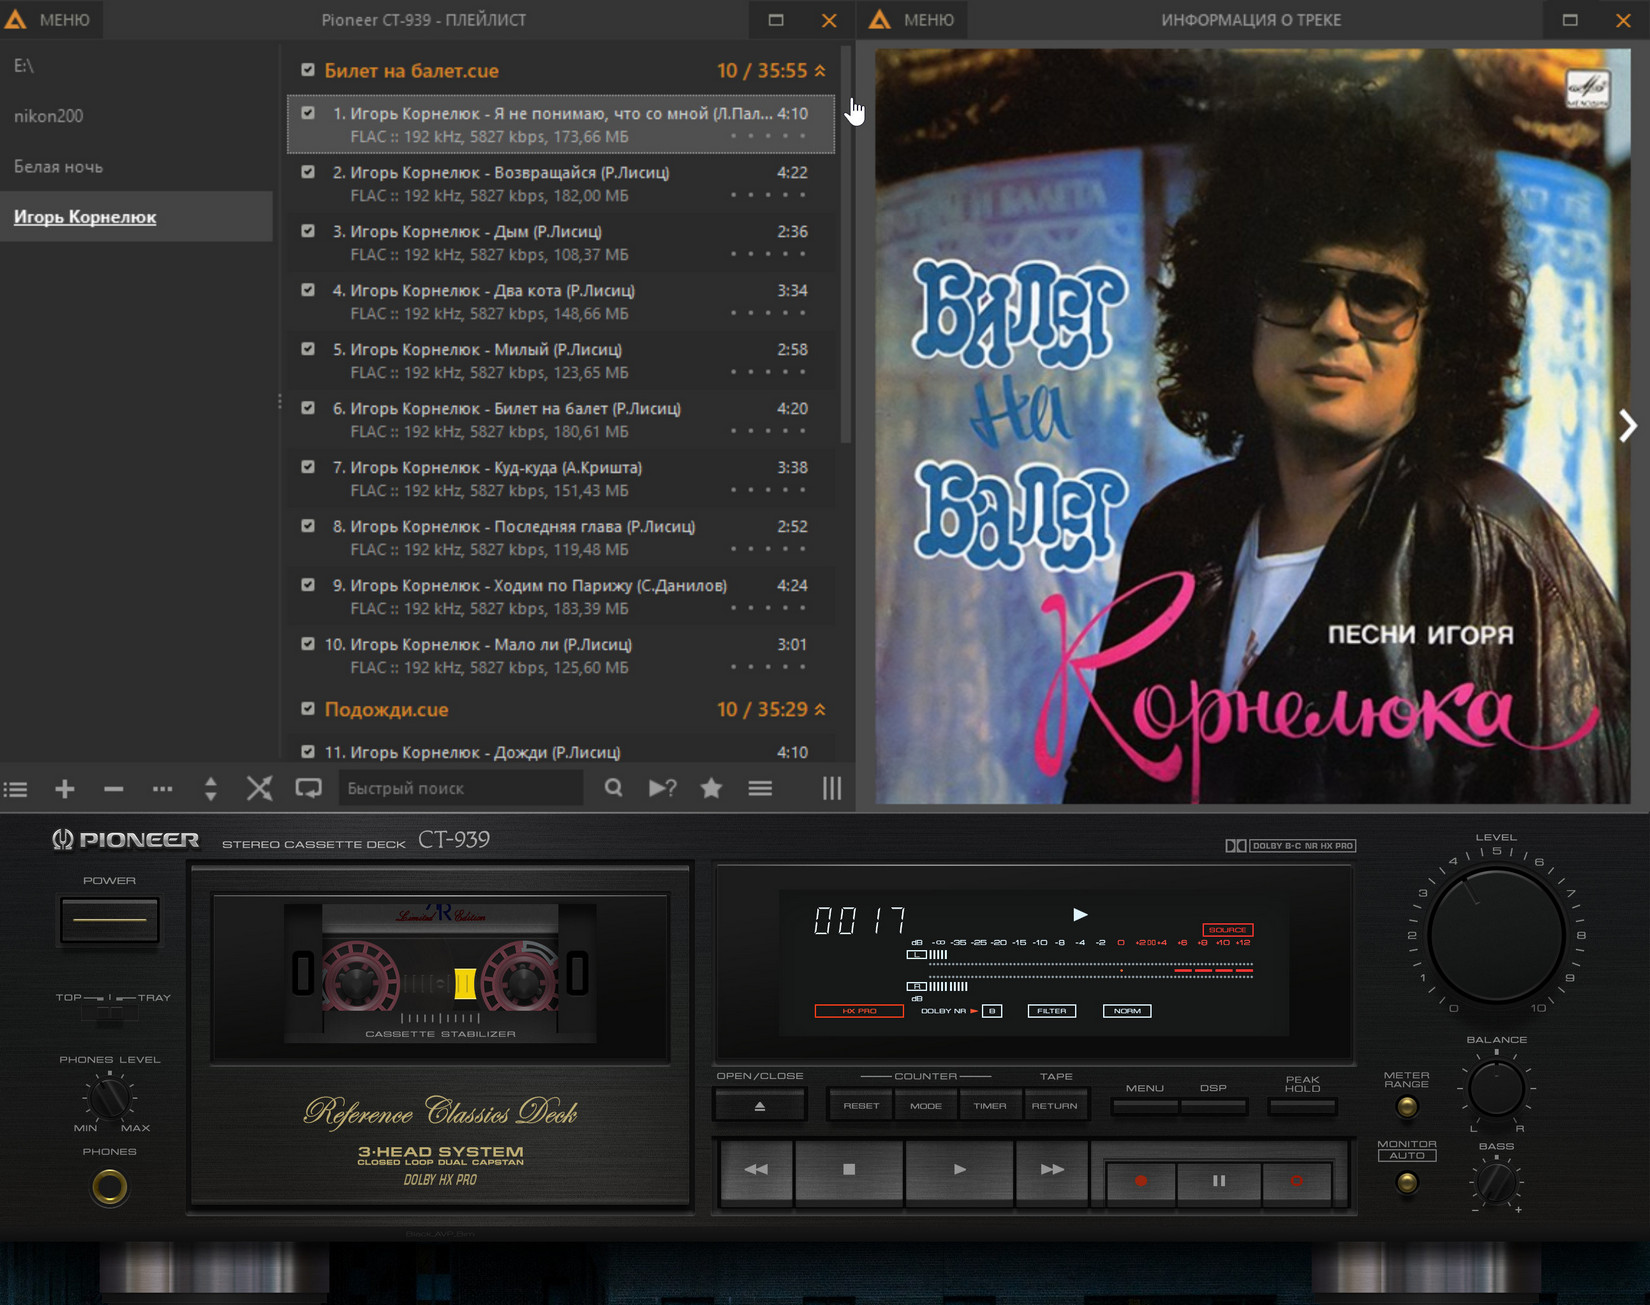1650x1305 pixels.
Task: Click the red record button on deck
Action: tap(1141, 1181)
